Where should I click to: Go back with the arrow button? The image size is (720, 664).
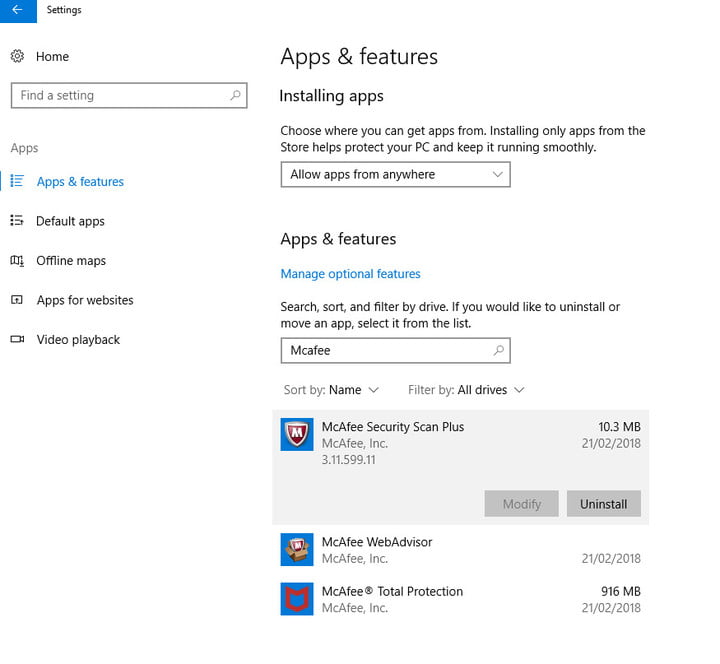pos(18,10)
